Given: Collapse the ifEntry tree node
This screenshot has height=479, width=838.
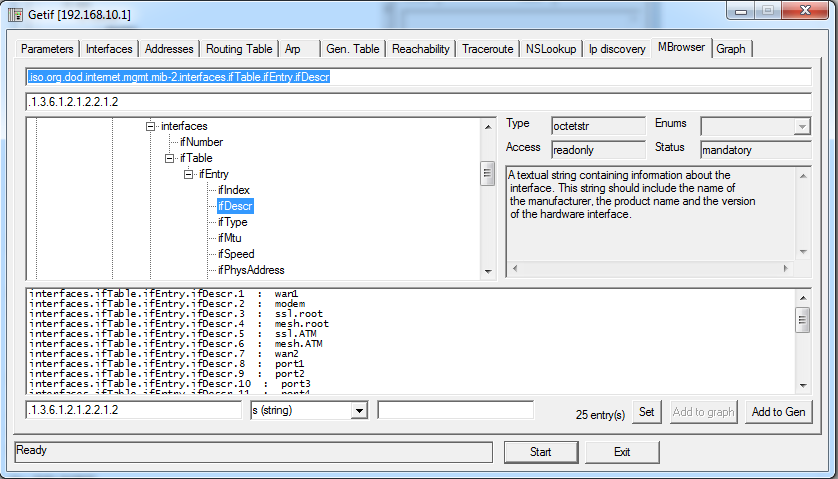Looking at the screenshot, I should (188, 174).
